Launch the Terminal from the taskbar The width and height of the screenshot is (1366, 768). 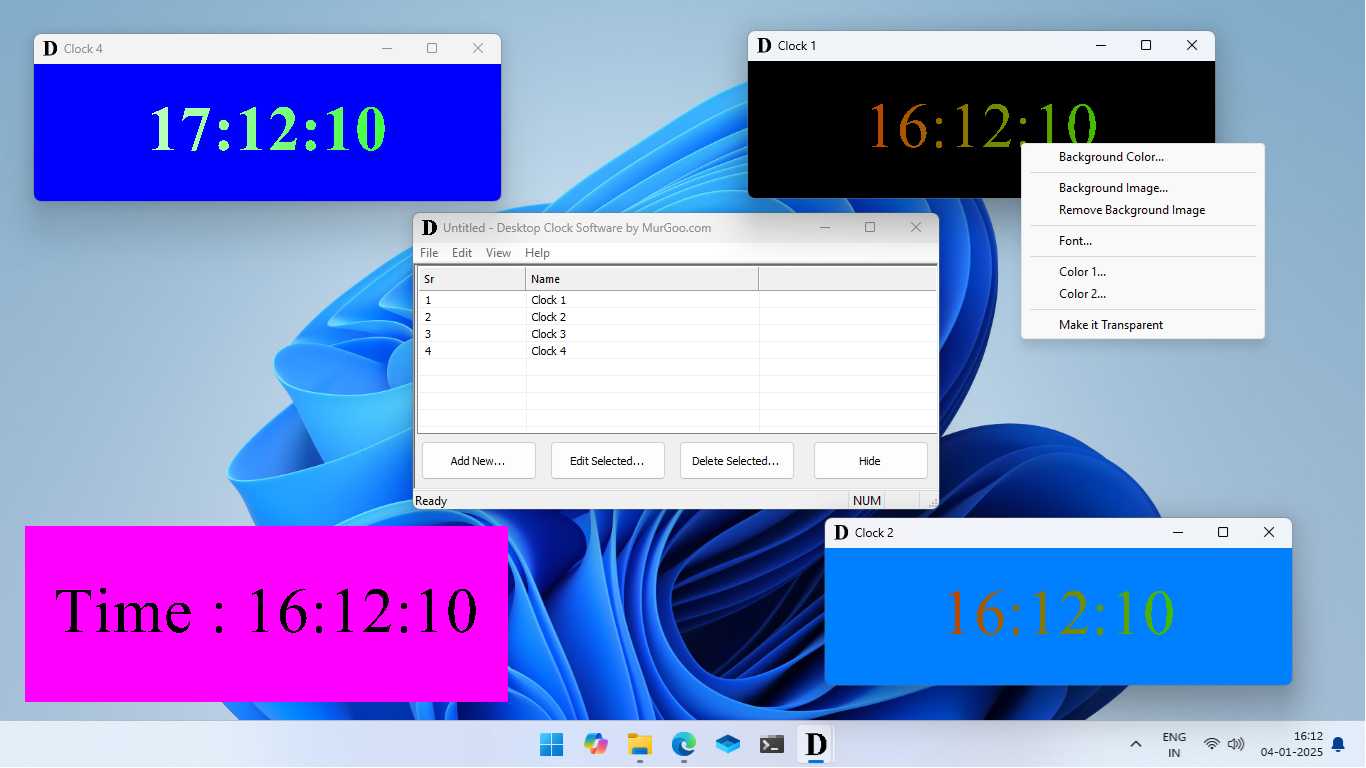pyautogui.click(x=771, y=744)
